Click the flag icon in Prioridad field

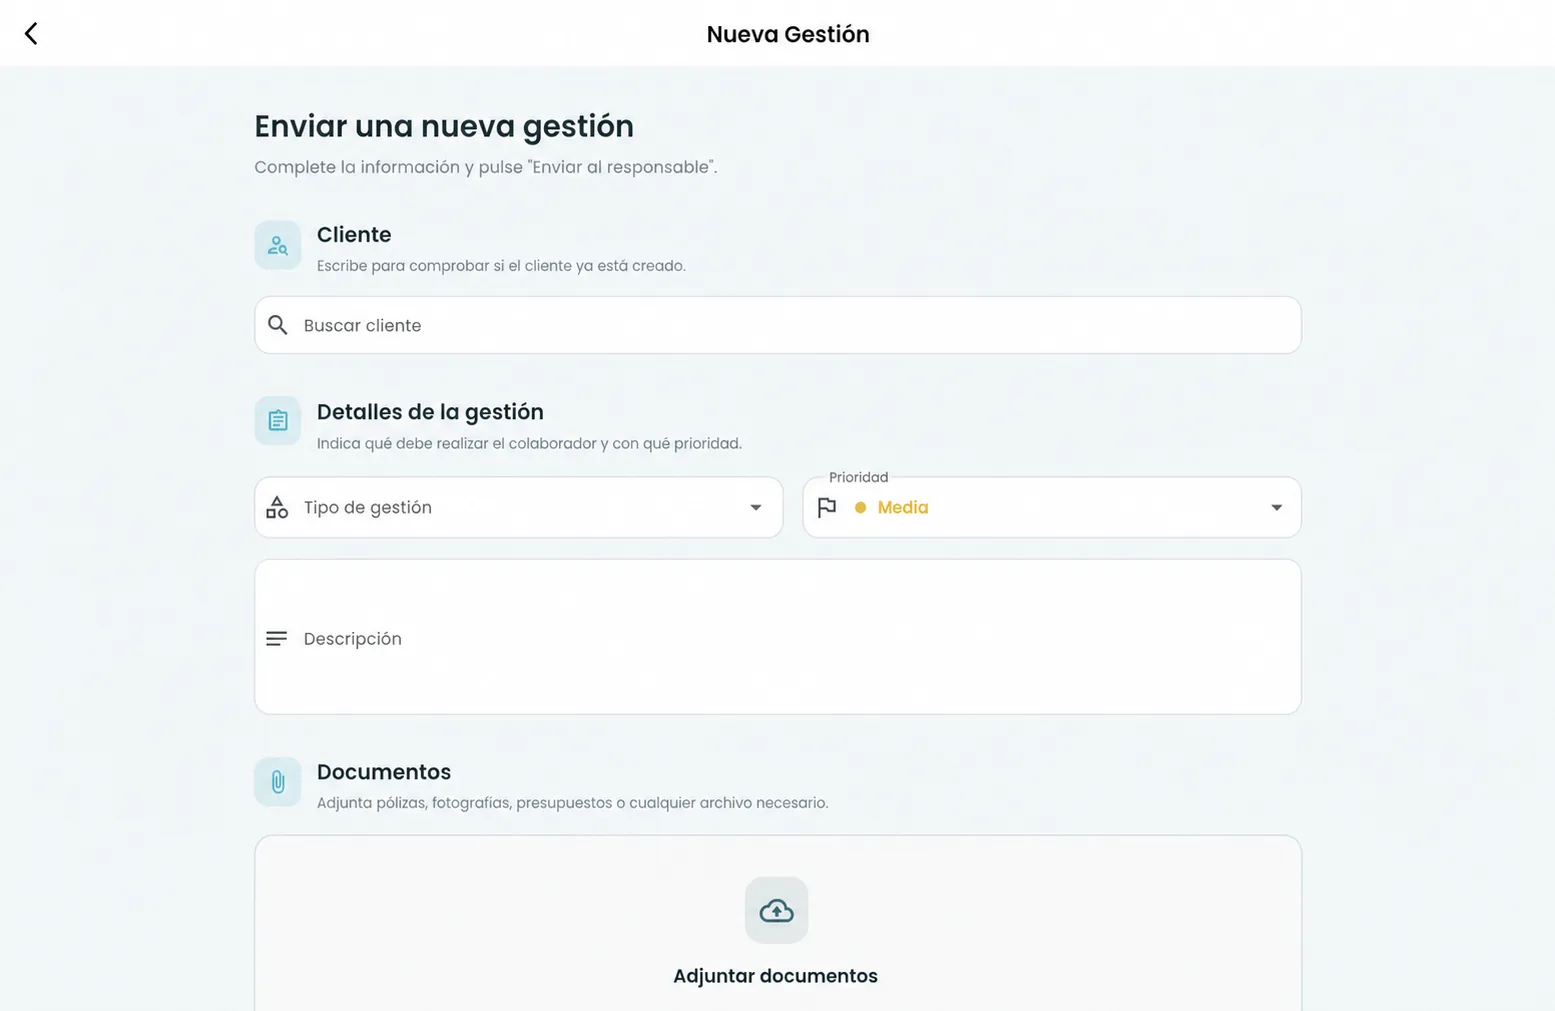tap(827, 507)
